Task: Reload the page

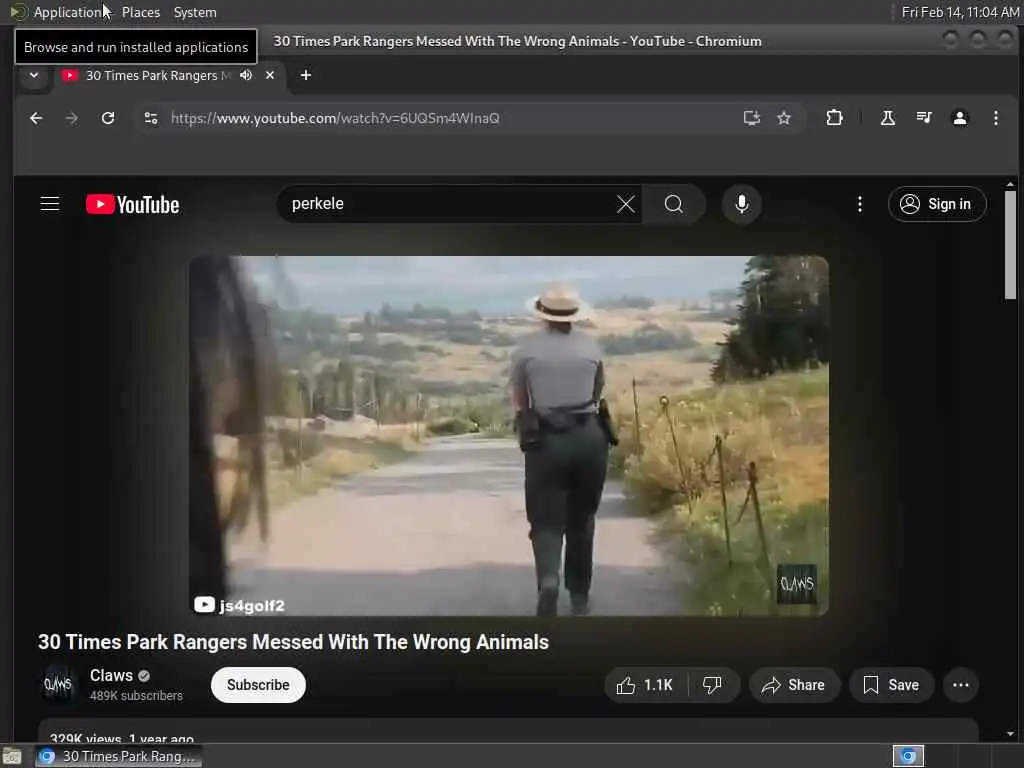Action: (108, 118)
